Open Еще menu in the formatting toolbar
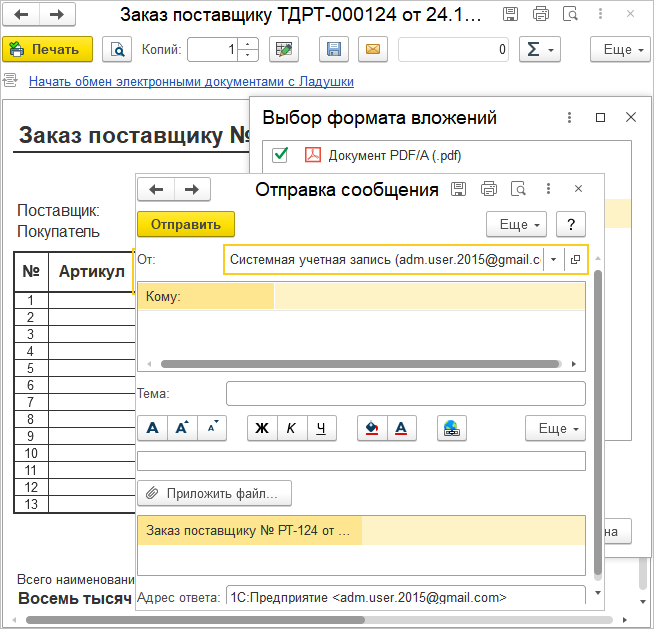 point(556,428)
